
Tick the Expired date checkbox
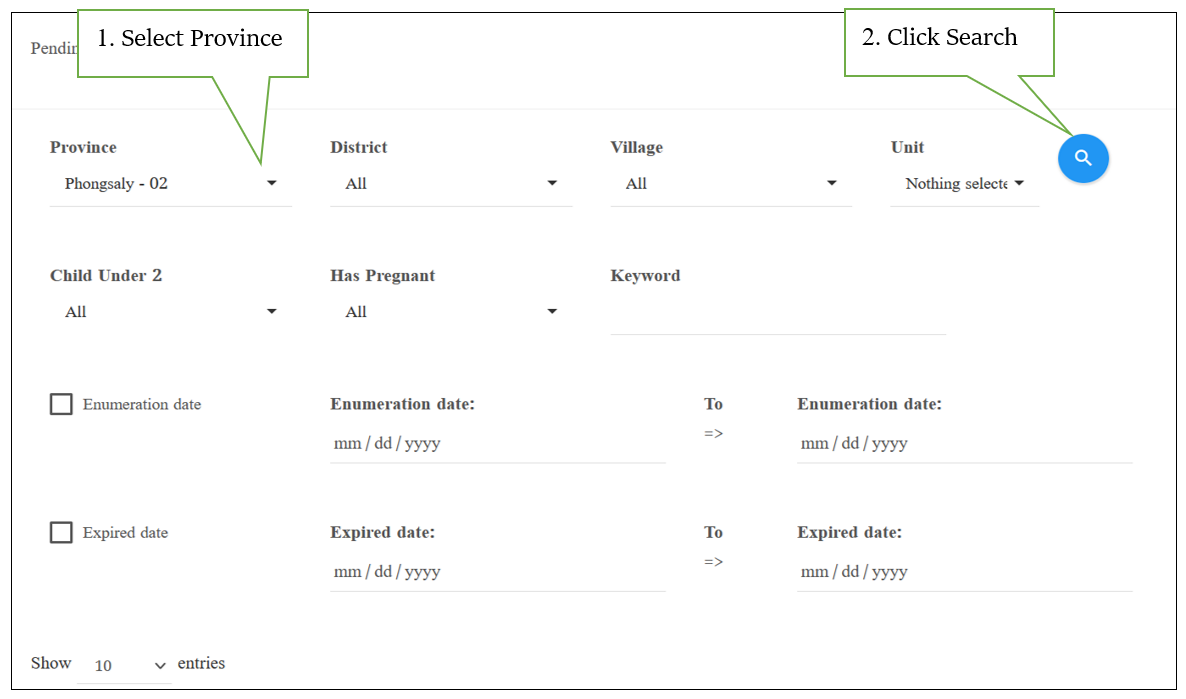click(x=61, y=533)
